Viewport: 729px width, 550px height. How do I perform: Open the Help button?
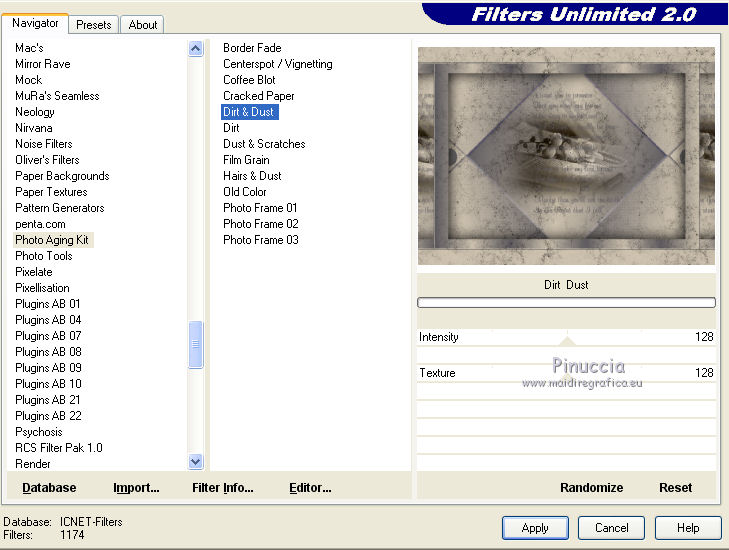(688, 528)
